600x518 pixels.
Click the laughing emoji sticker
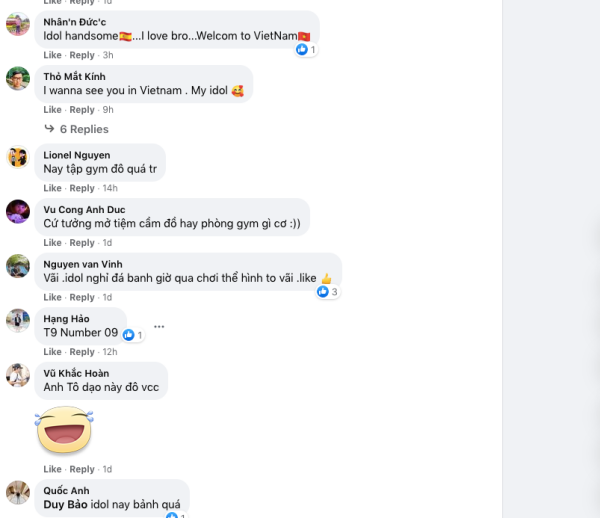(64, 430)
